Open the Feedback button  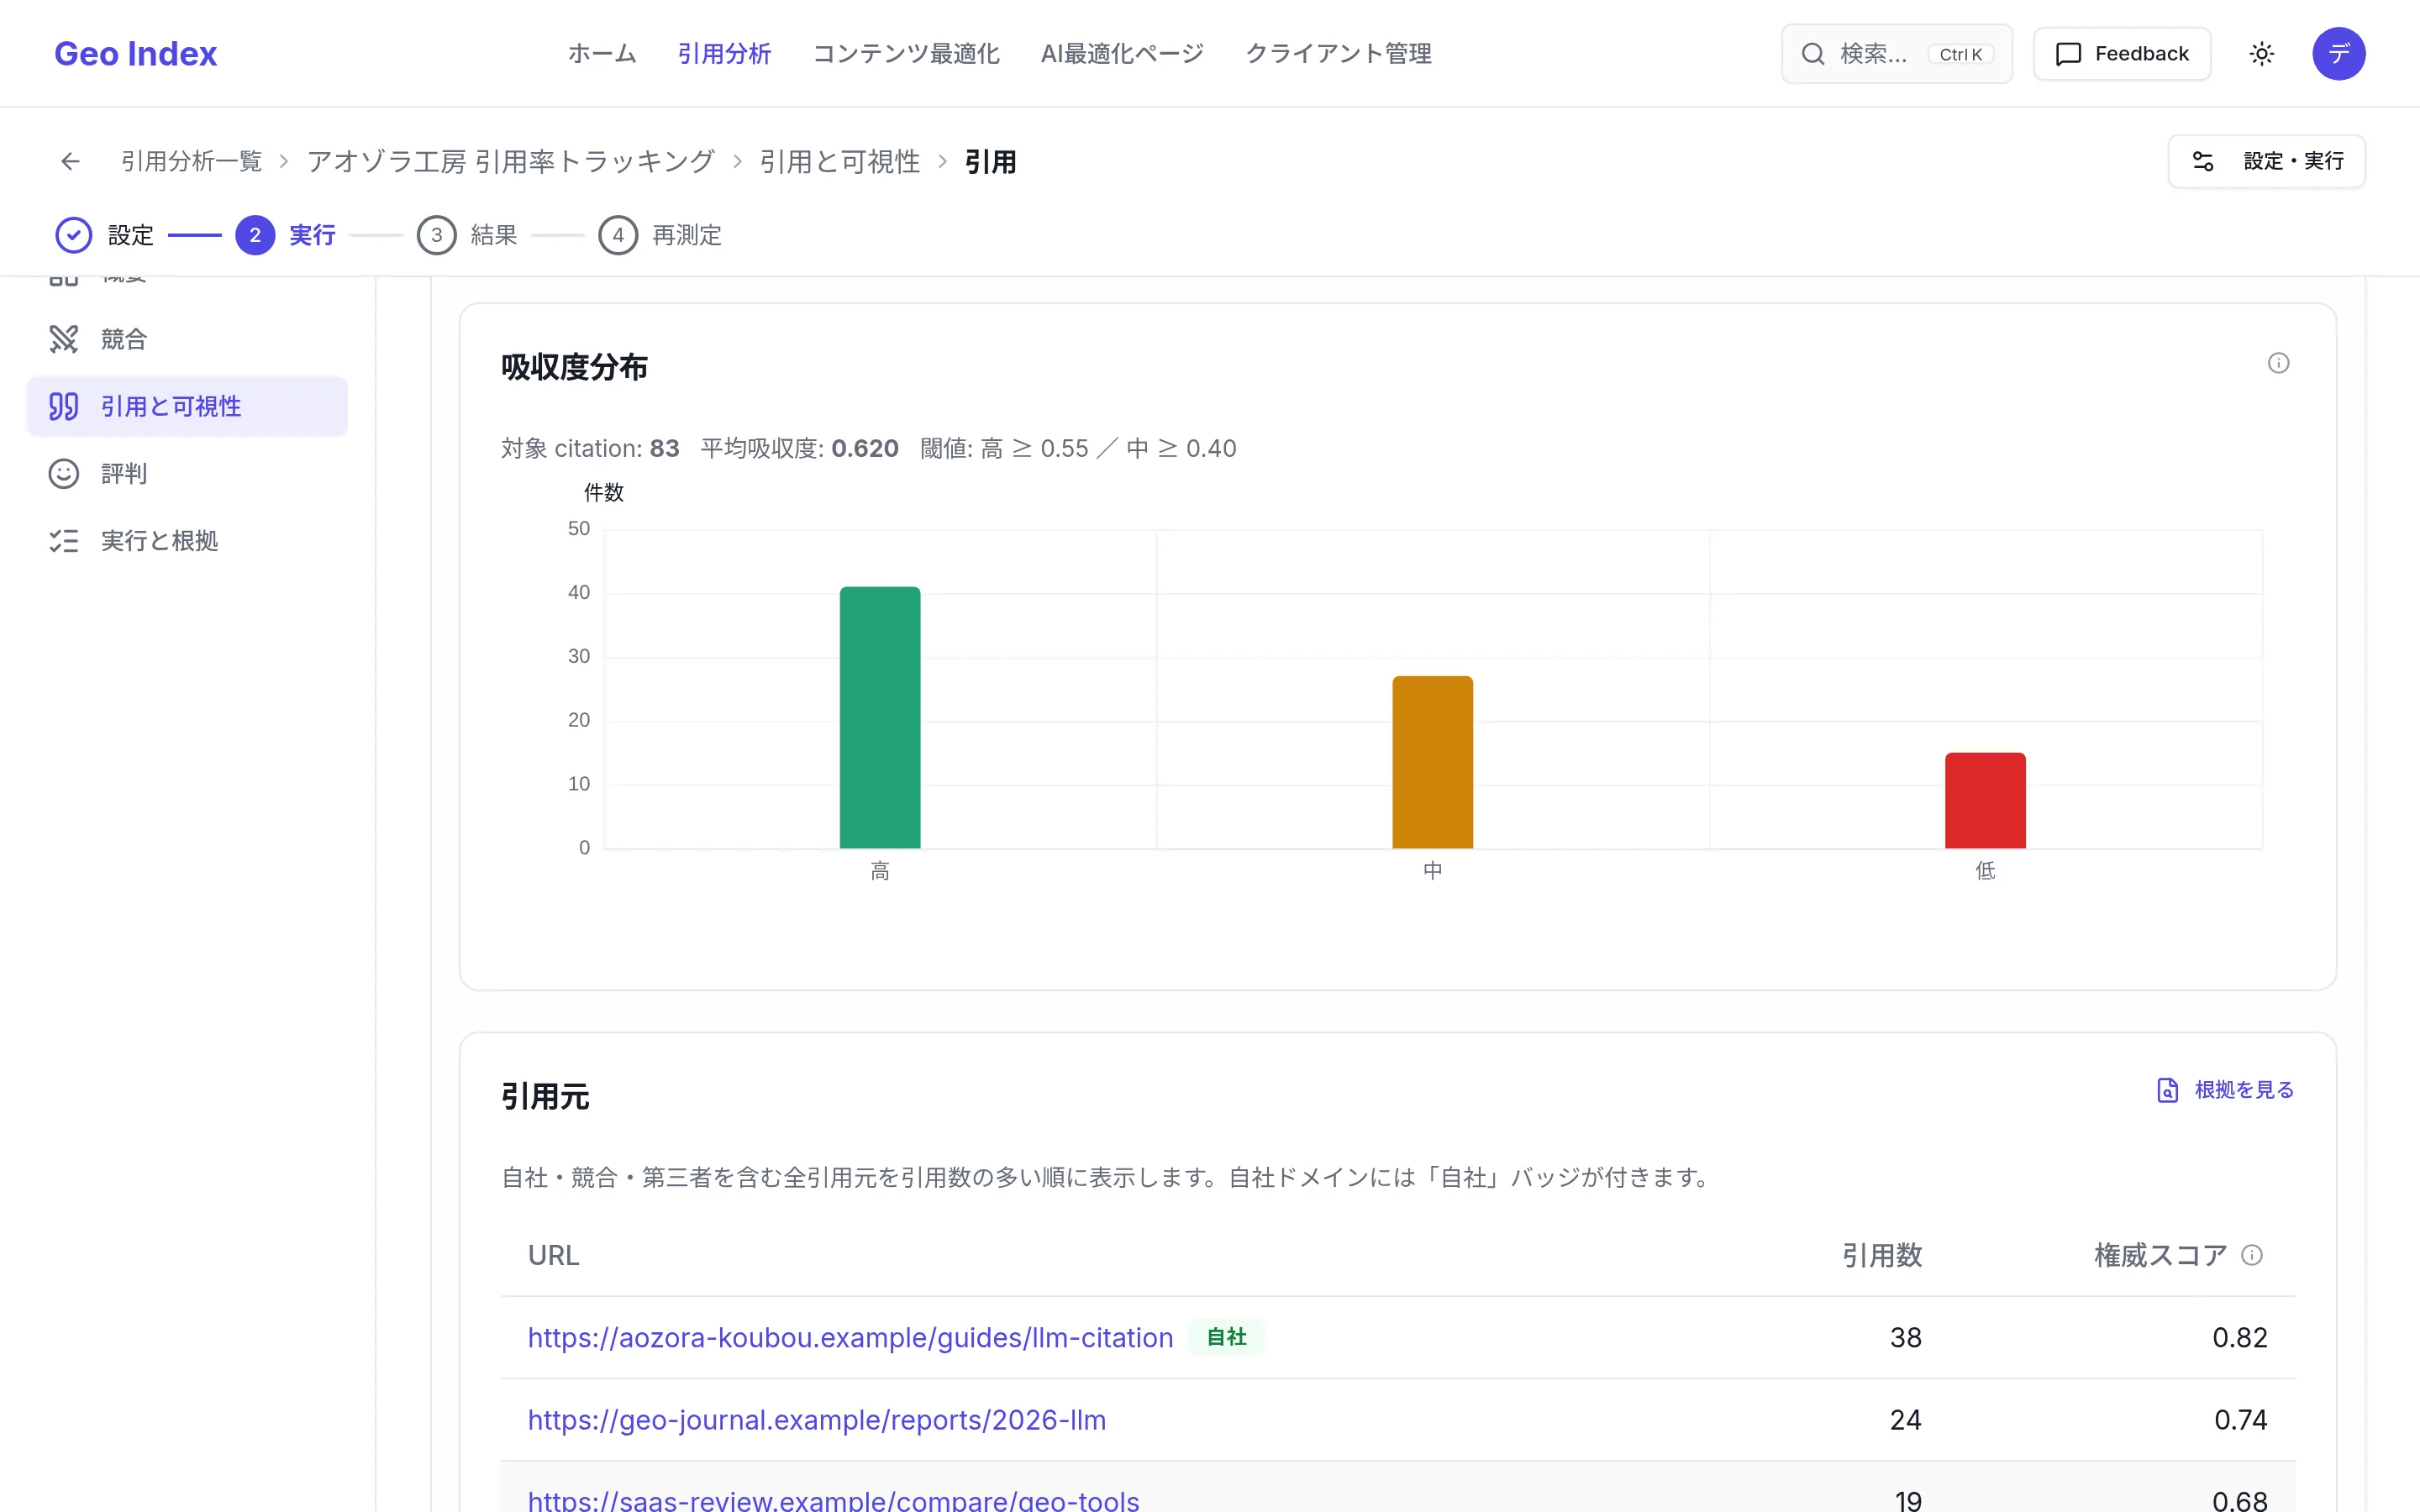[x=2121, y=53]
